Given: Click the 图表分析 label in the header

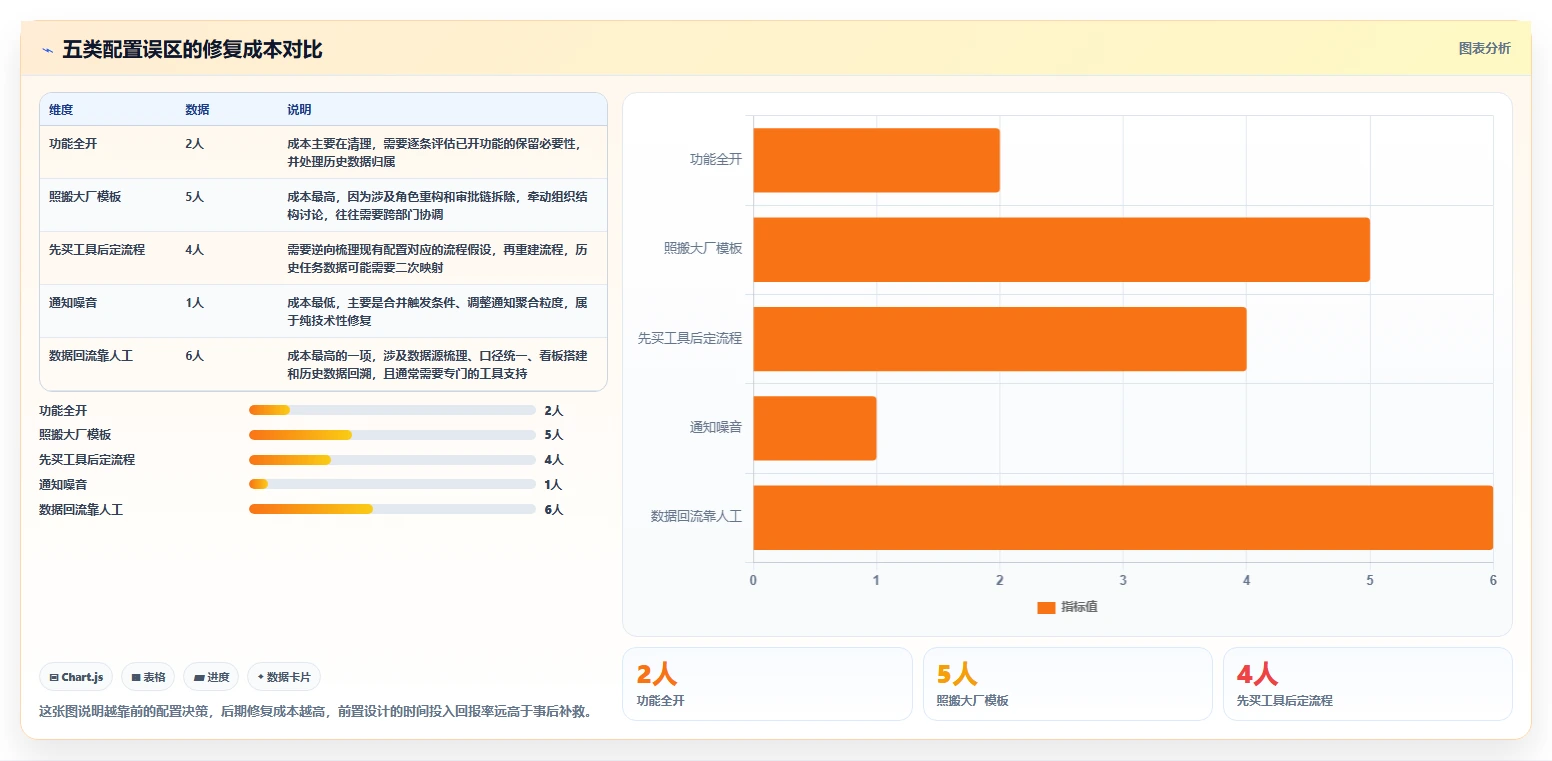Looking at the screenshot, I should [1484, 48].
